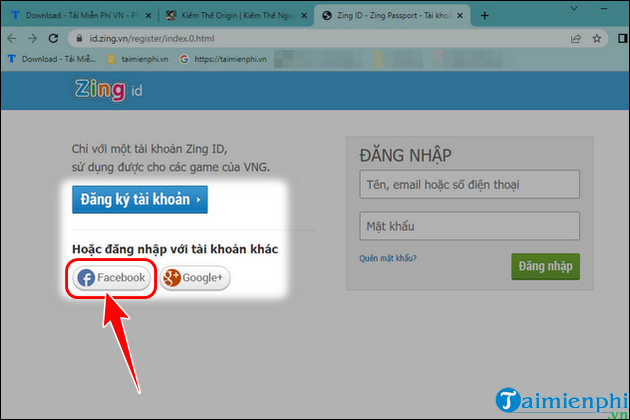Open the https://taimienphi.vn Google bookmark

click(223, 59)
